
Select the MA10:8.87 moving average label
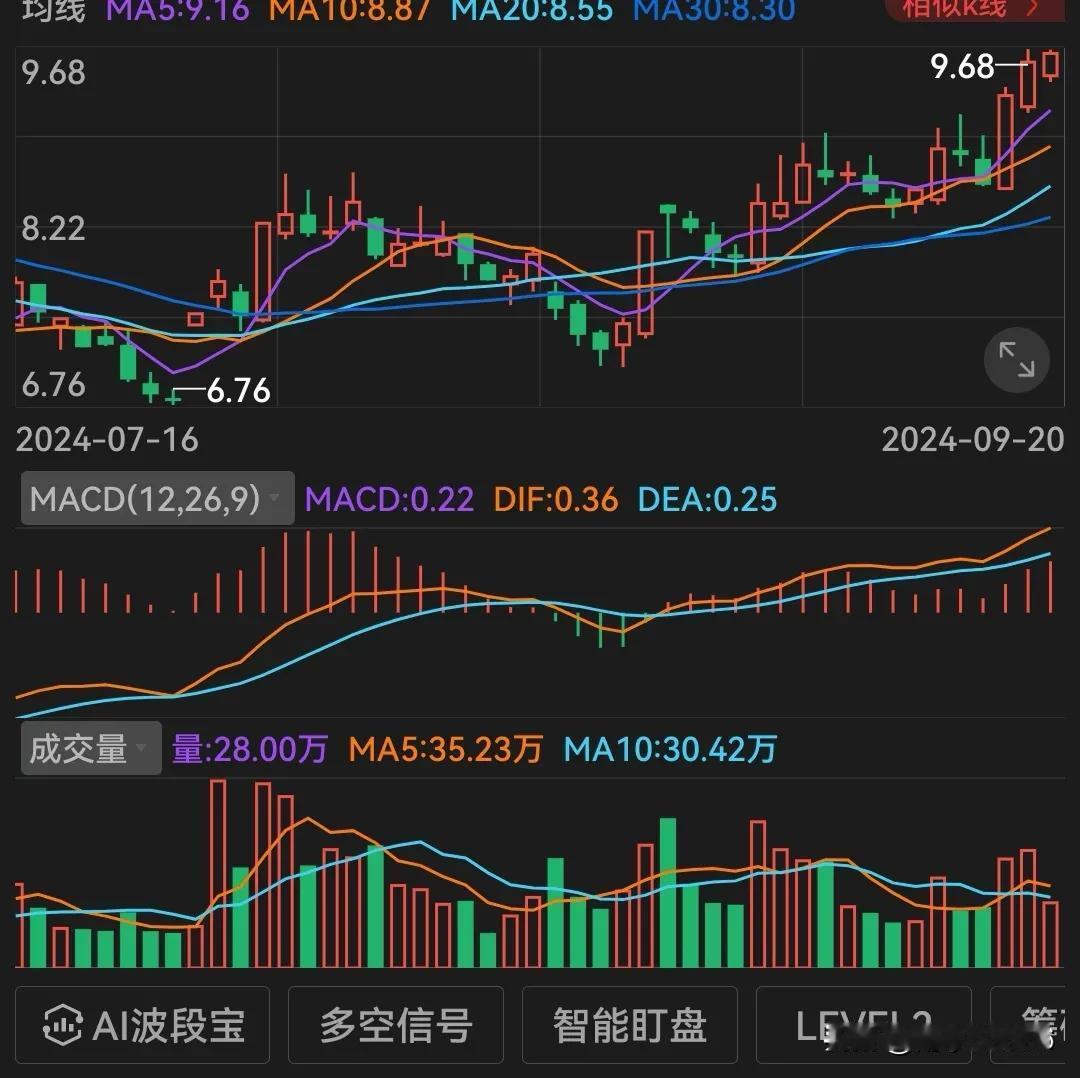[x=350, y=11]
